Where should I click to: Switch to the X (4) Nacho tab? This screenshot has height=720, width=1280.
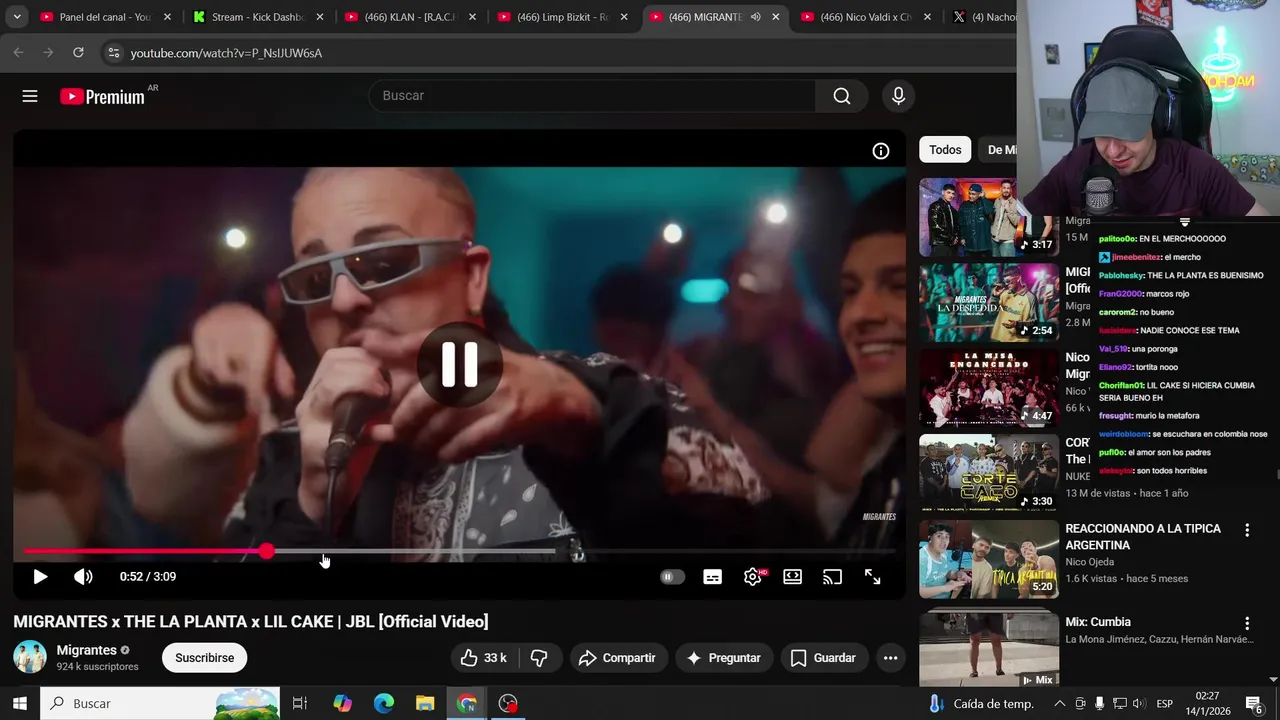coord(984,17)
